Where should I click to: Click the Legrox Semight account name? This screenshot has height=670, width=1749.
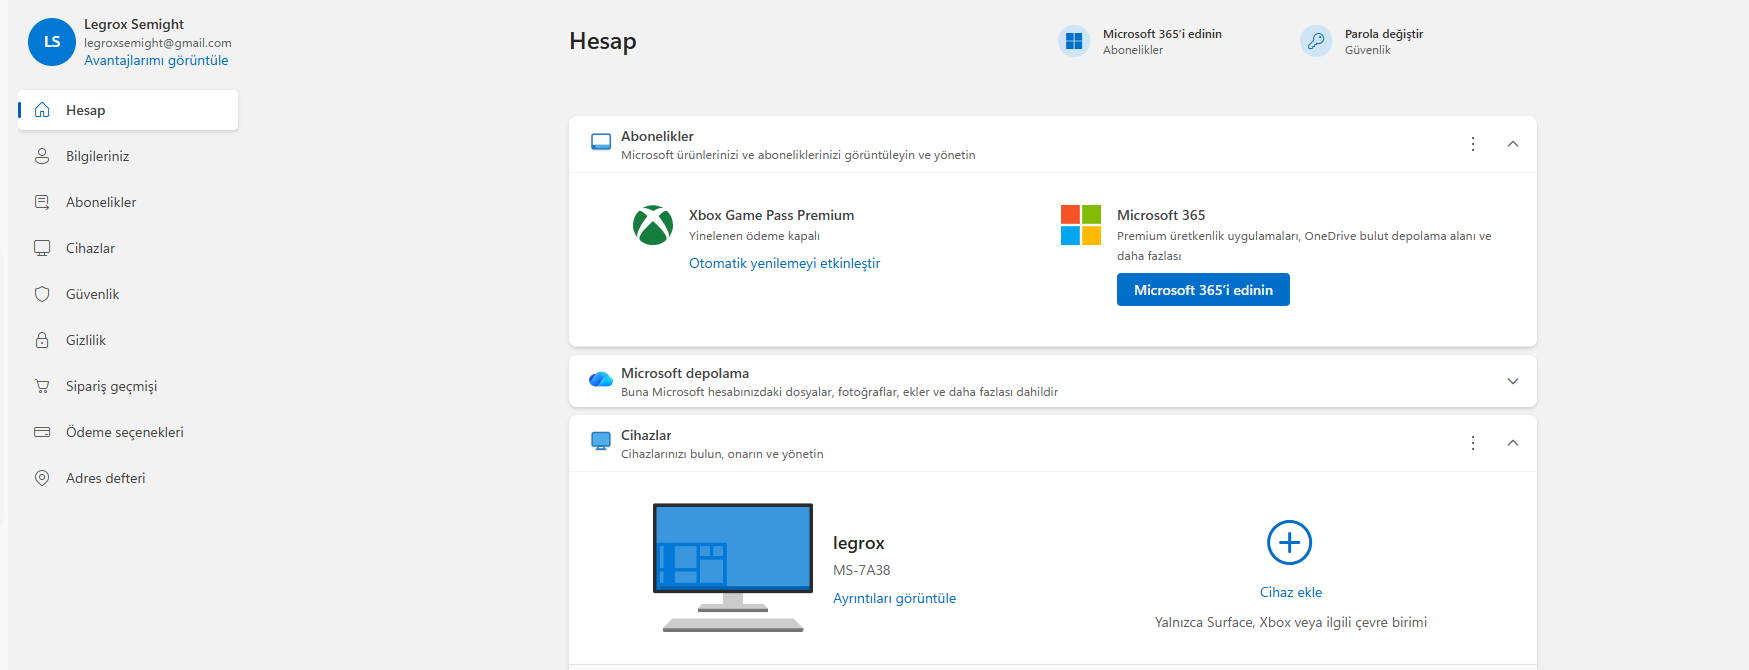(134, 24)
